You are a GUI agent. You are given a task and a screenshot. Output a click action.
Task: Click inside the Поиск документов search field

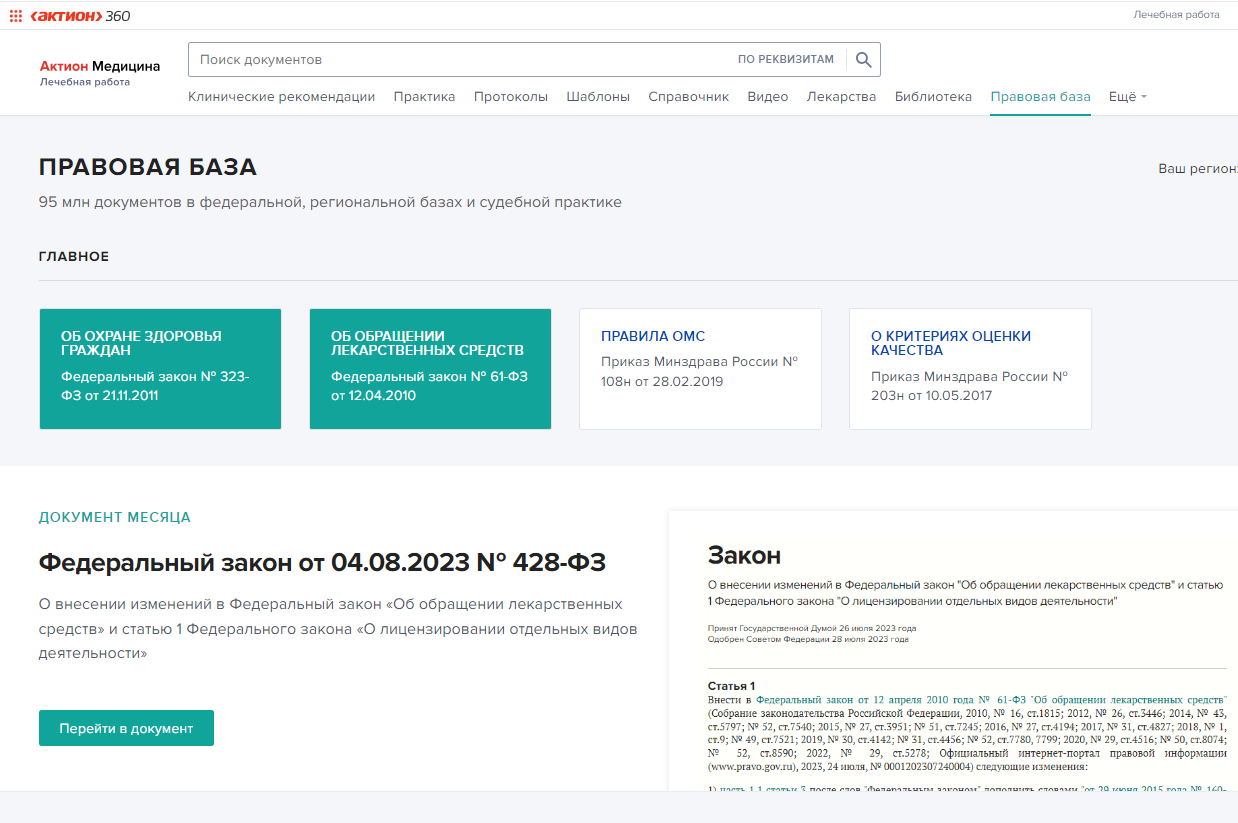tap(460, 60)
